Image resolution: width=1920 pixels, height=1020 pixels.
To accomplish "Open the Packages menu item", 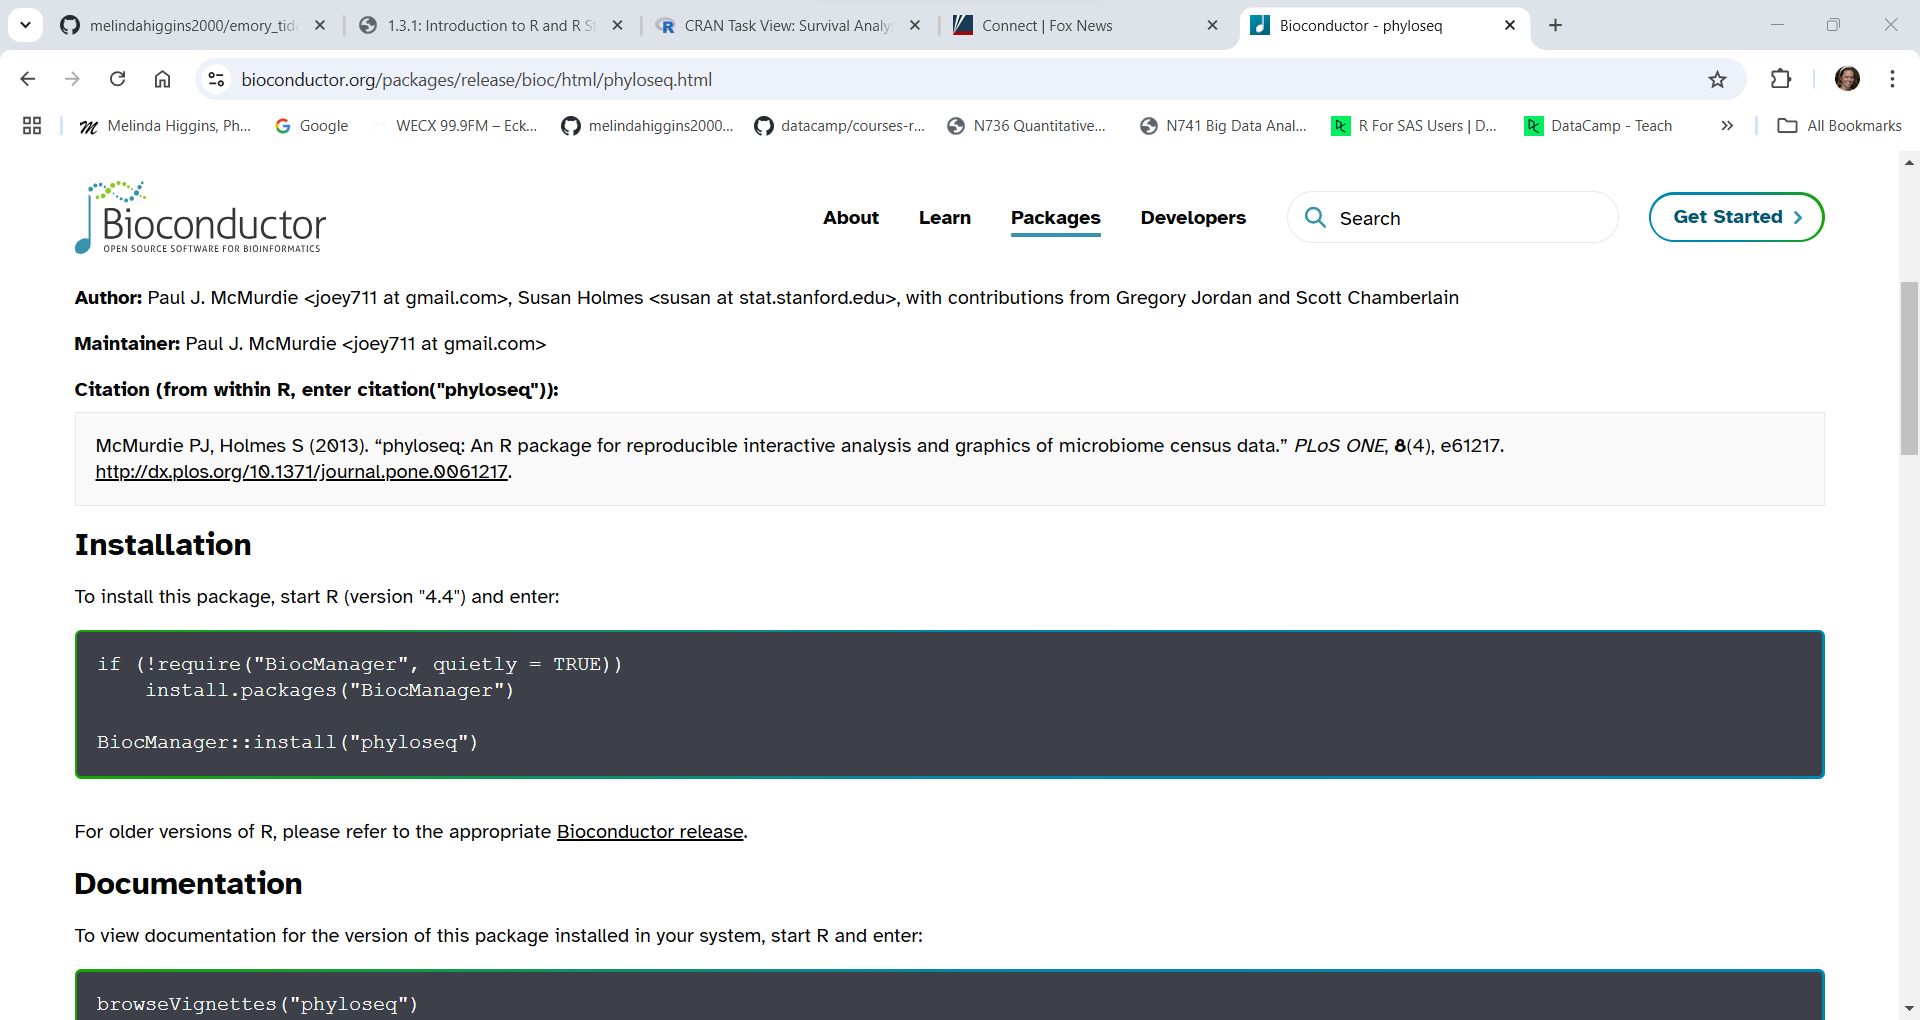I will pyautogui.click(x=1055, y=218).
